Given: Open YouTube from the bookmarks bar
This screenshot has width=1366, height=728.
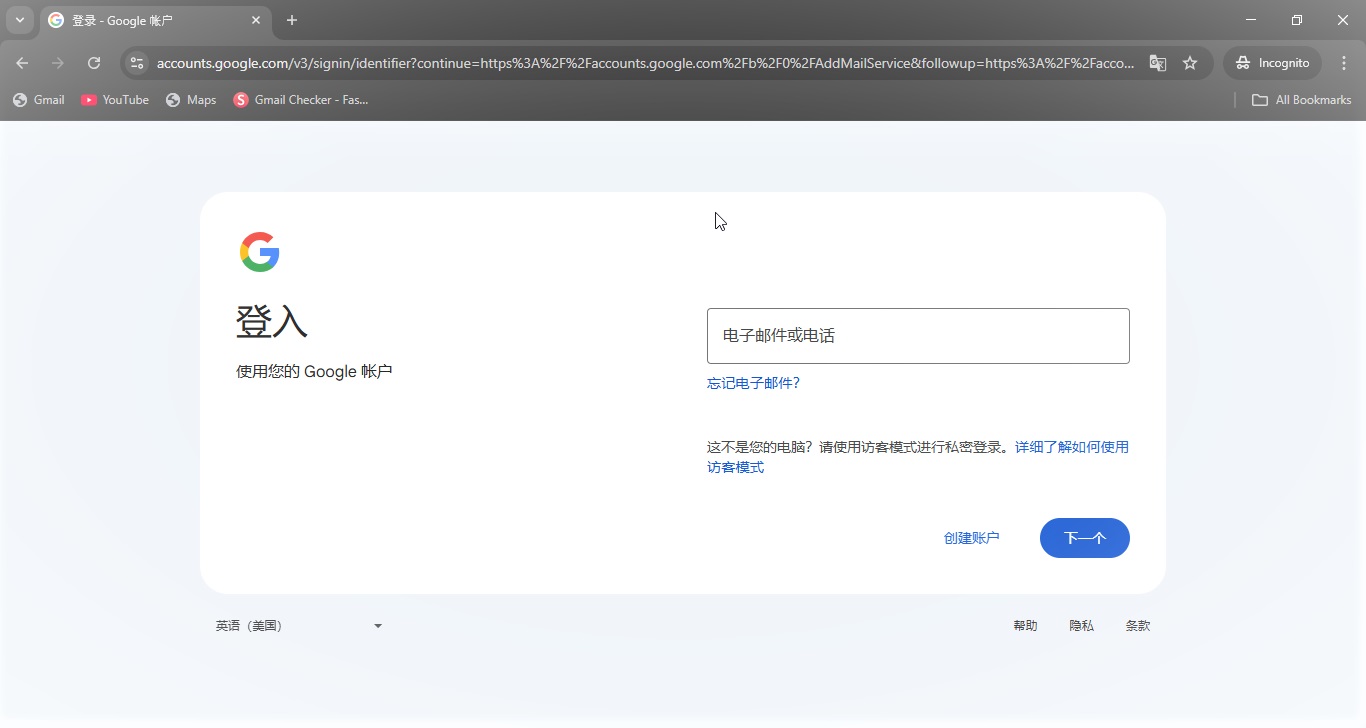Looking at the screenshot, I should click(x=114, y=100).
